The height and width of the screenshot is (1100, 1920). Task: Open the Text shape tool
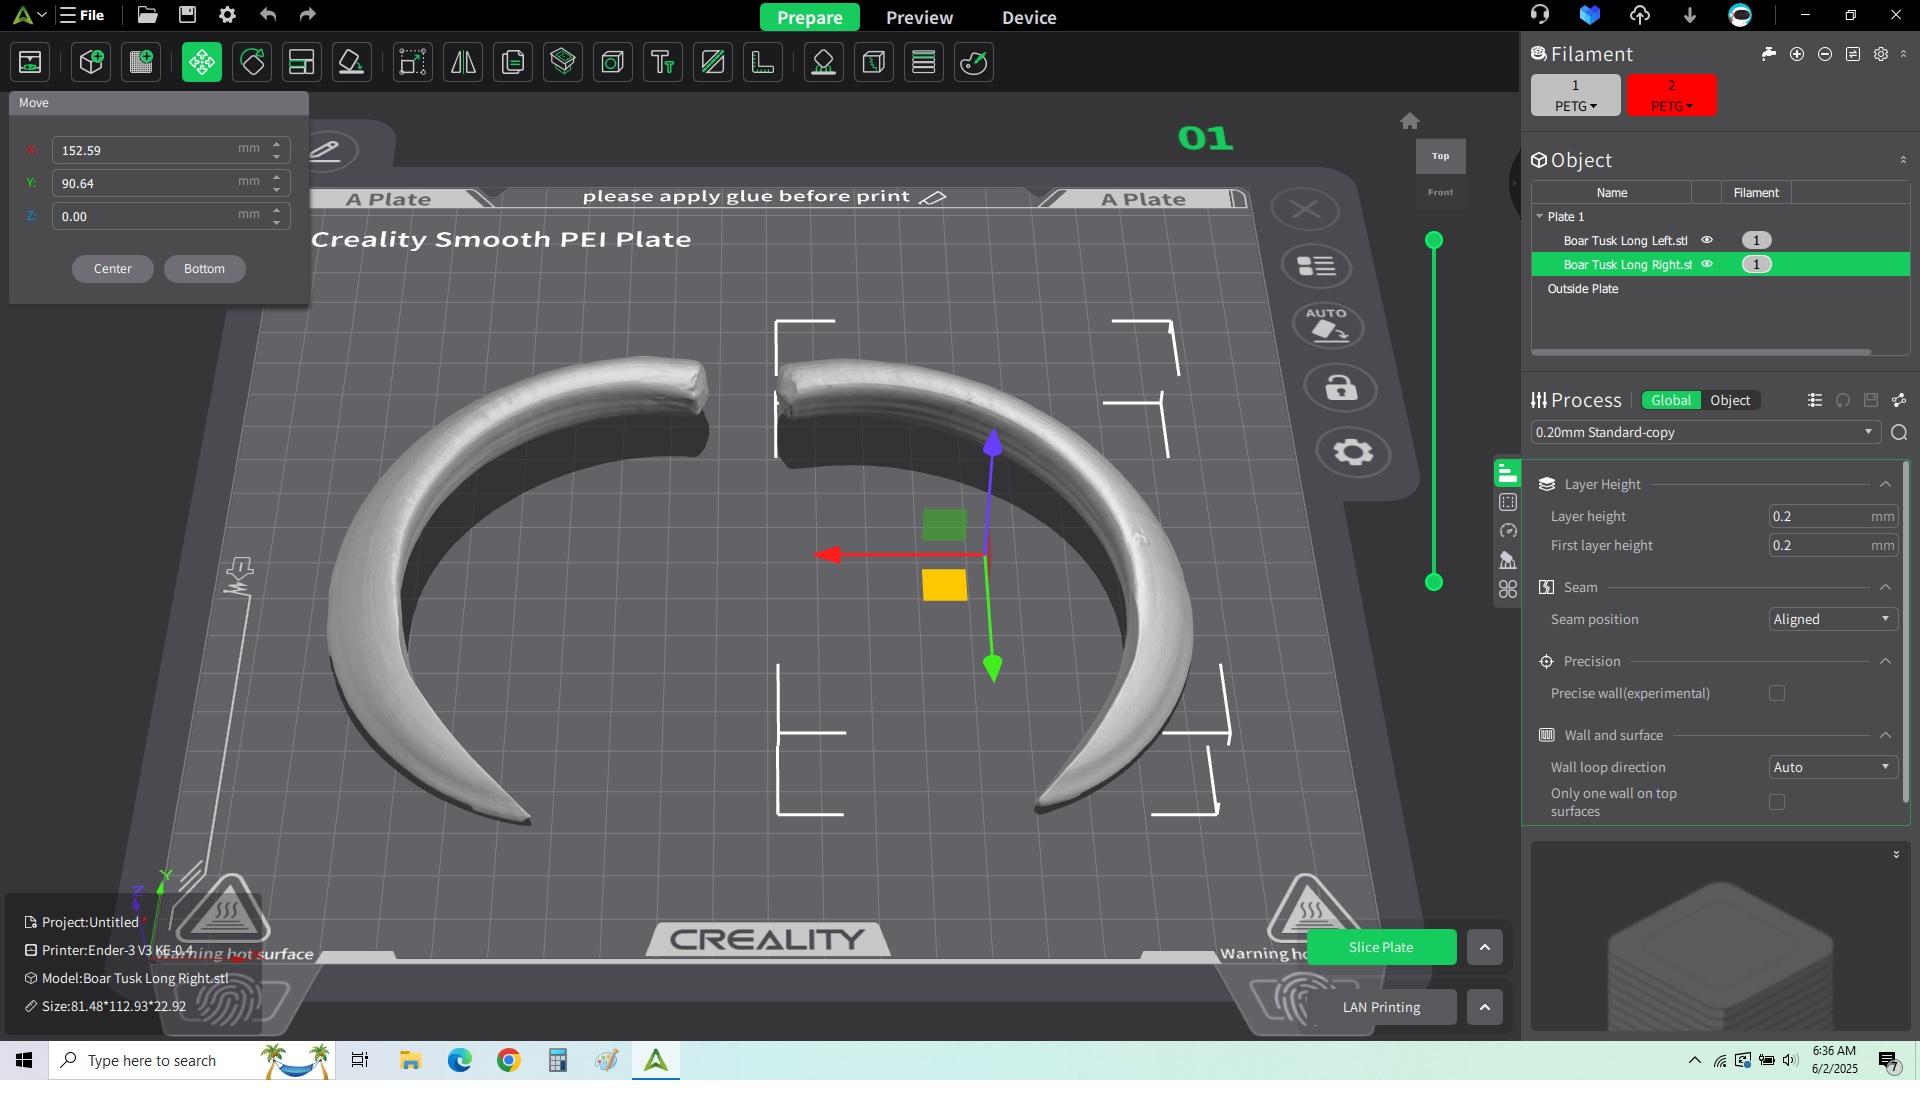click(663, 63)
